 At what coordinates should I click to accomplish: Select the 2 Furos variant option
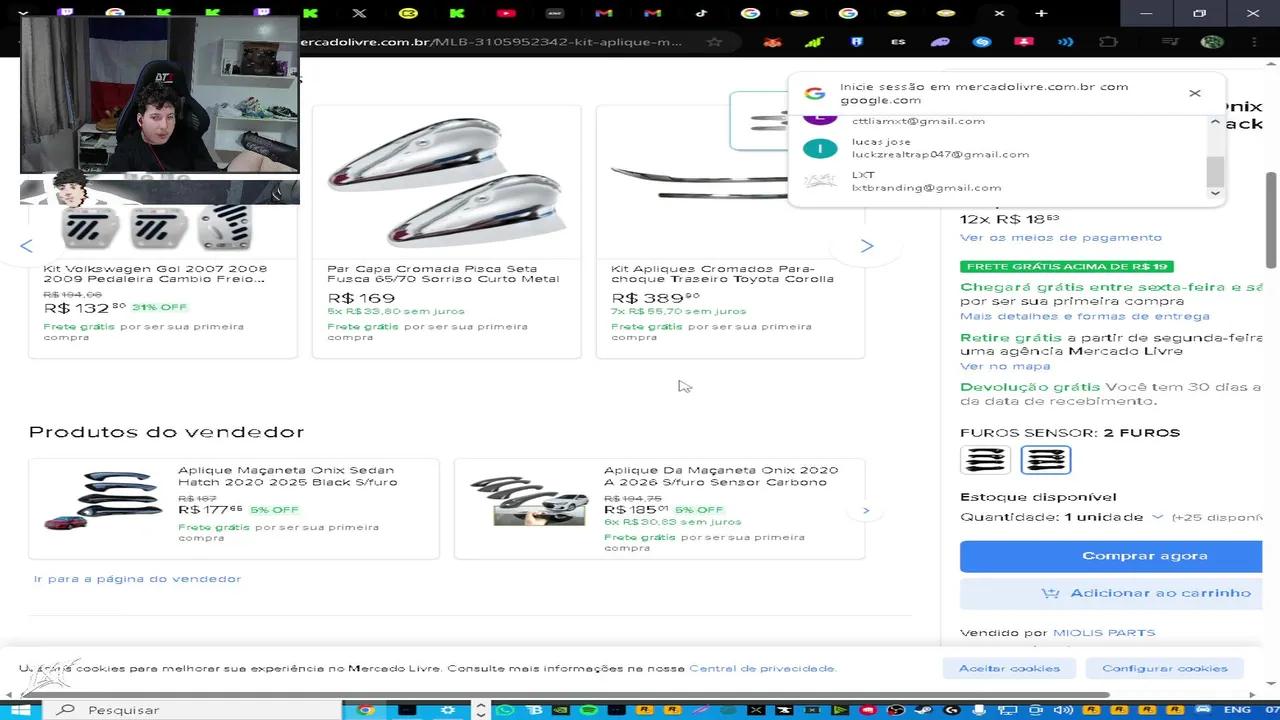[1046, 459]
